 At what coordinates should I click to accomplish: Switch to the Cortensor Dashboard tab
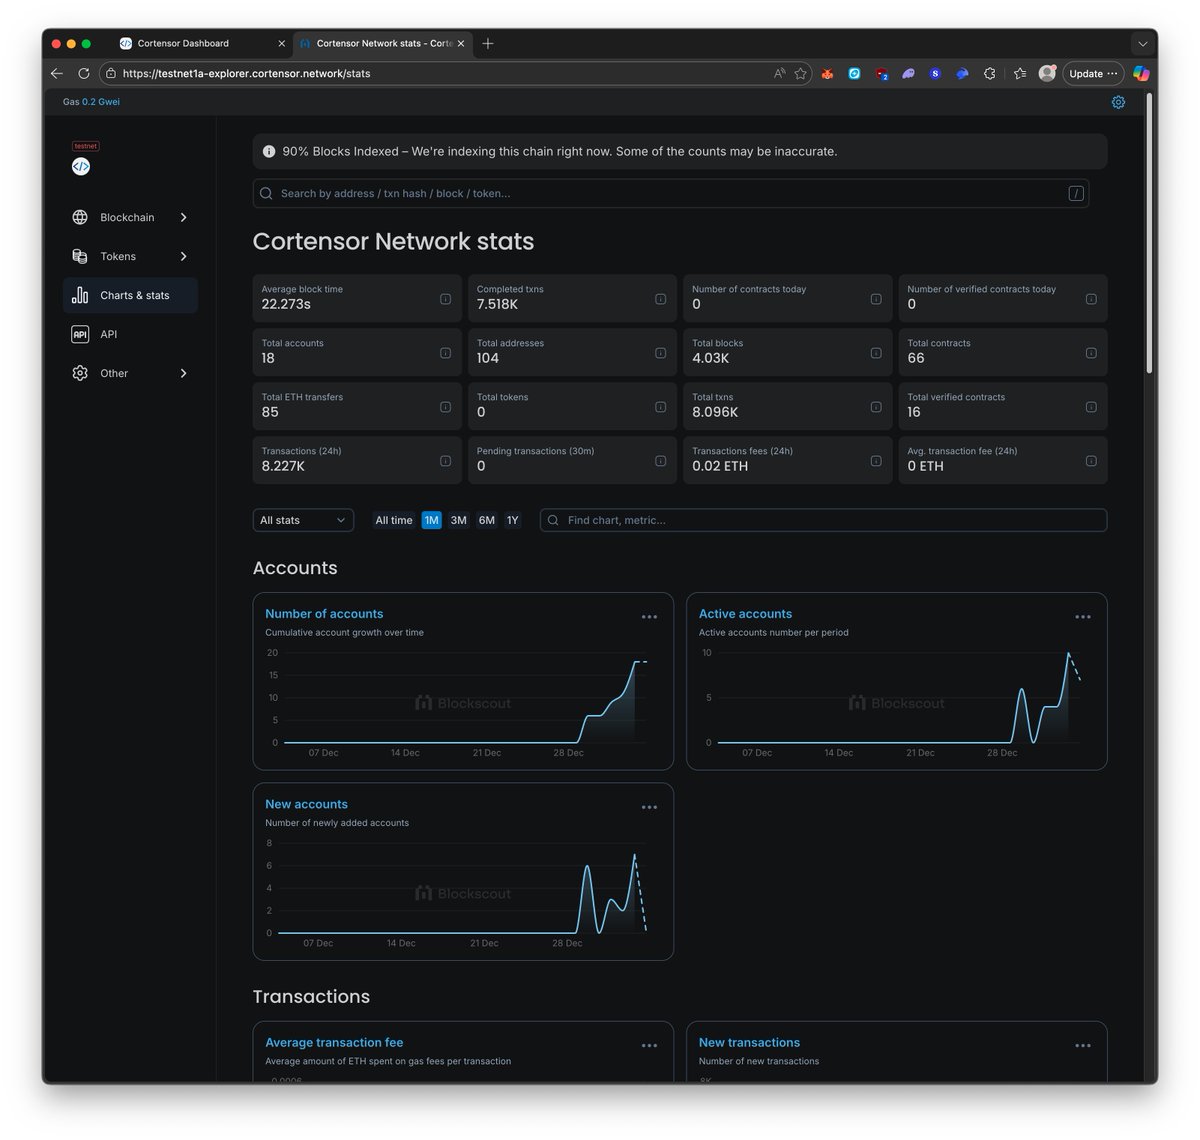click(201, 43)
